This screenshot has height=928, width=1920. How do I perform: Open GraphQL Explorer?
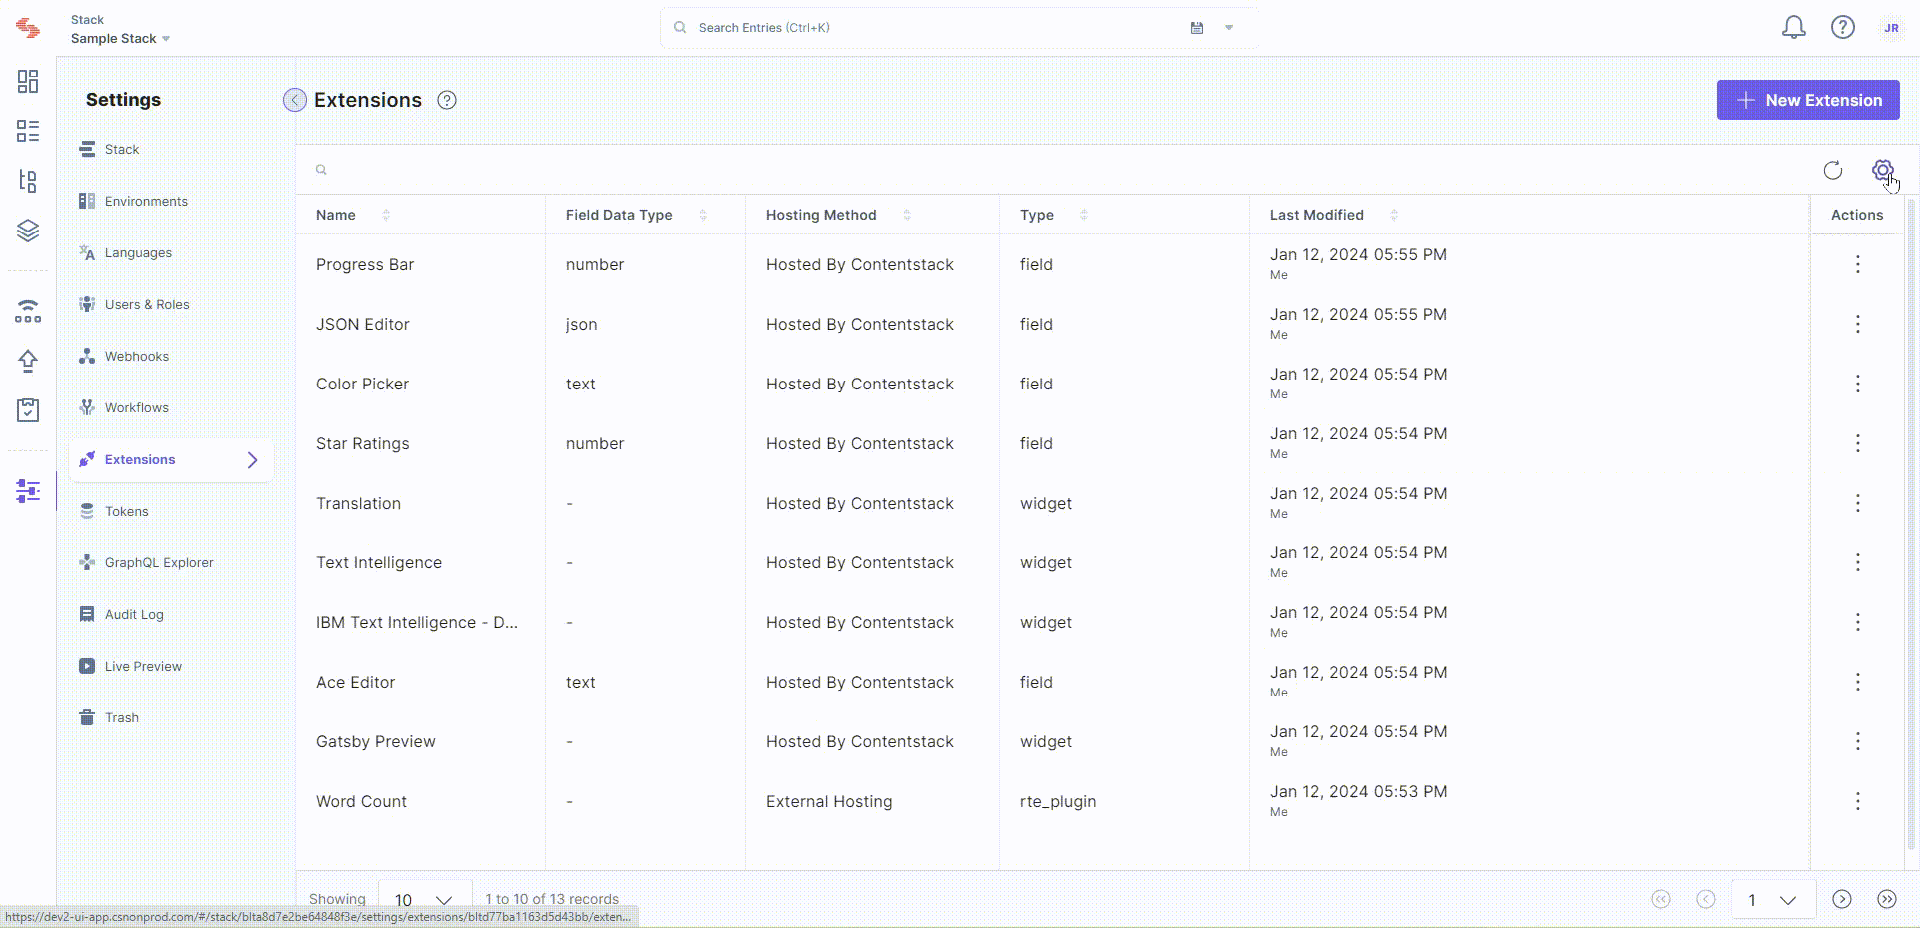[171, 562]
